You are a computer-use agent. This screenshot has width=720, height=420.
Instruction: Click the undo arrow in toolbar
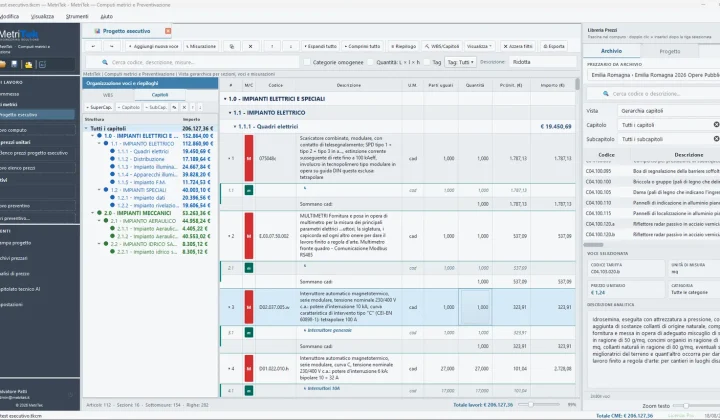[93, 46]
